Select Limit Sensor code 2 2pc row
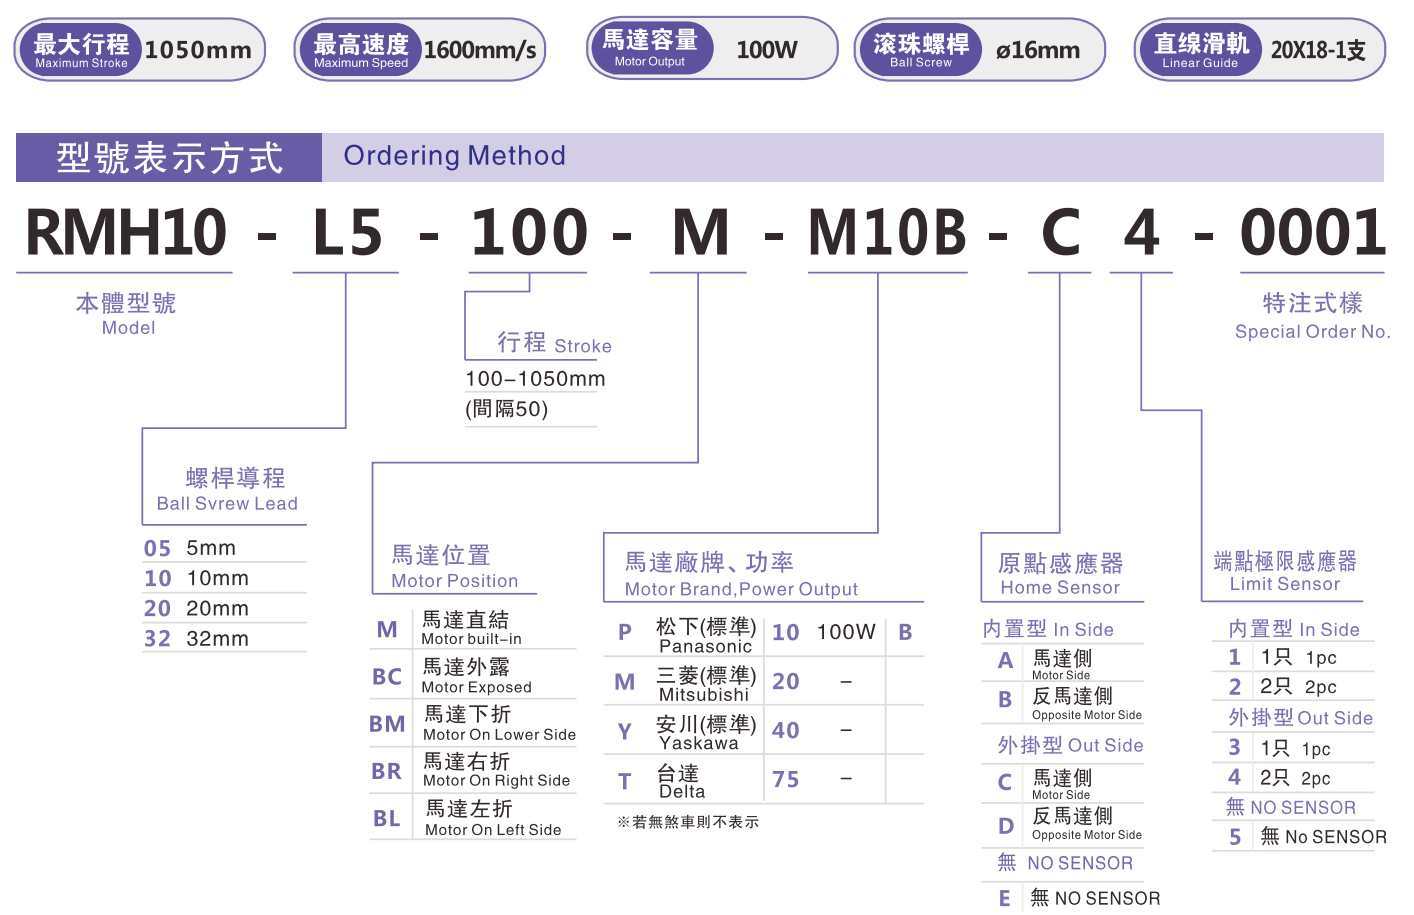1414x915 pixels. click(x=1293, y=686)
